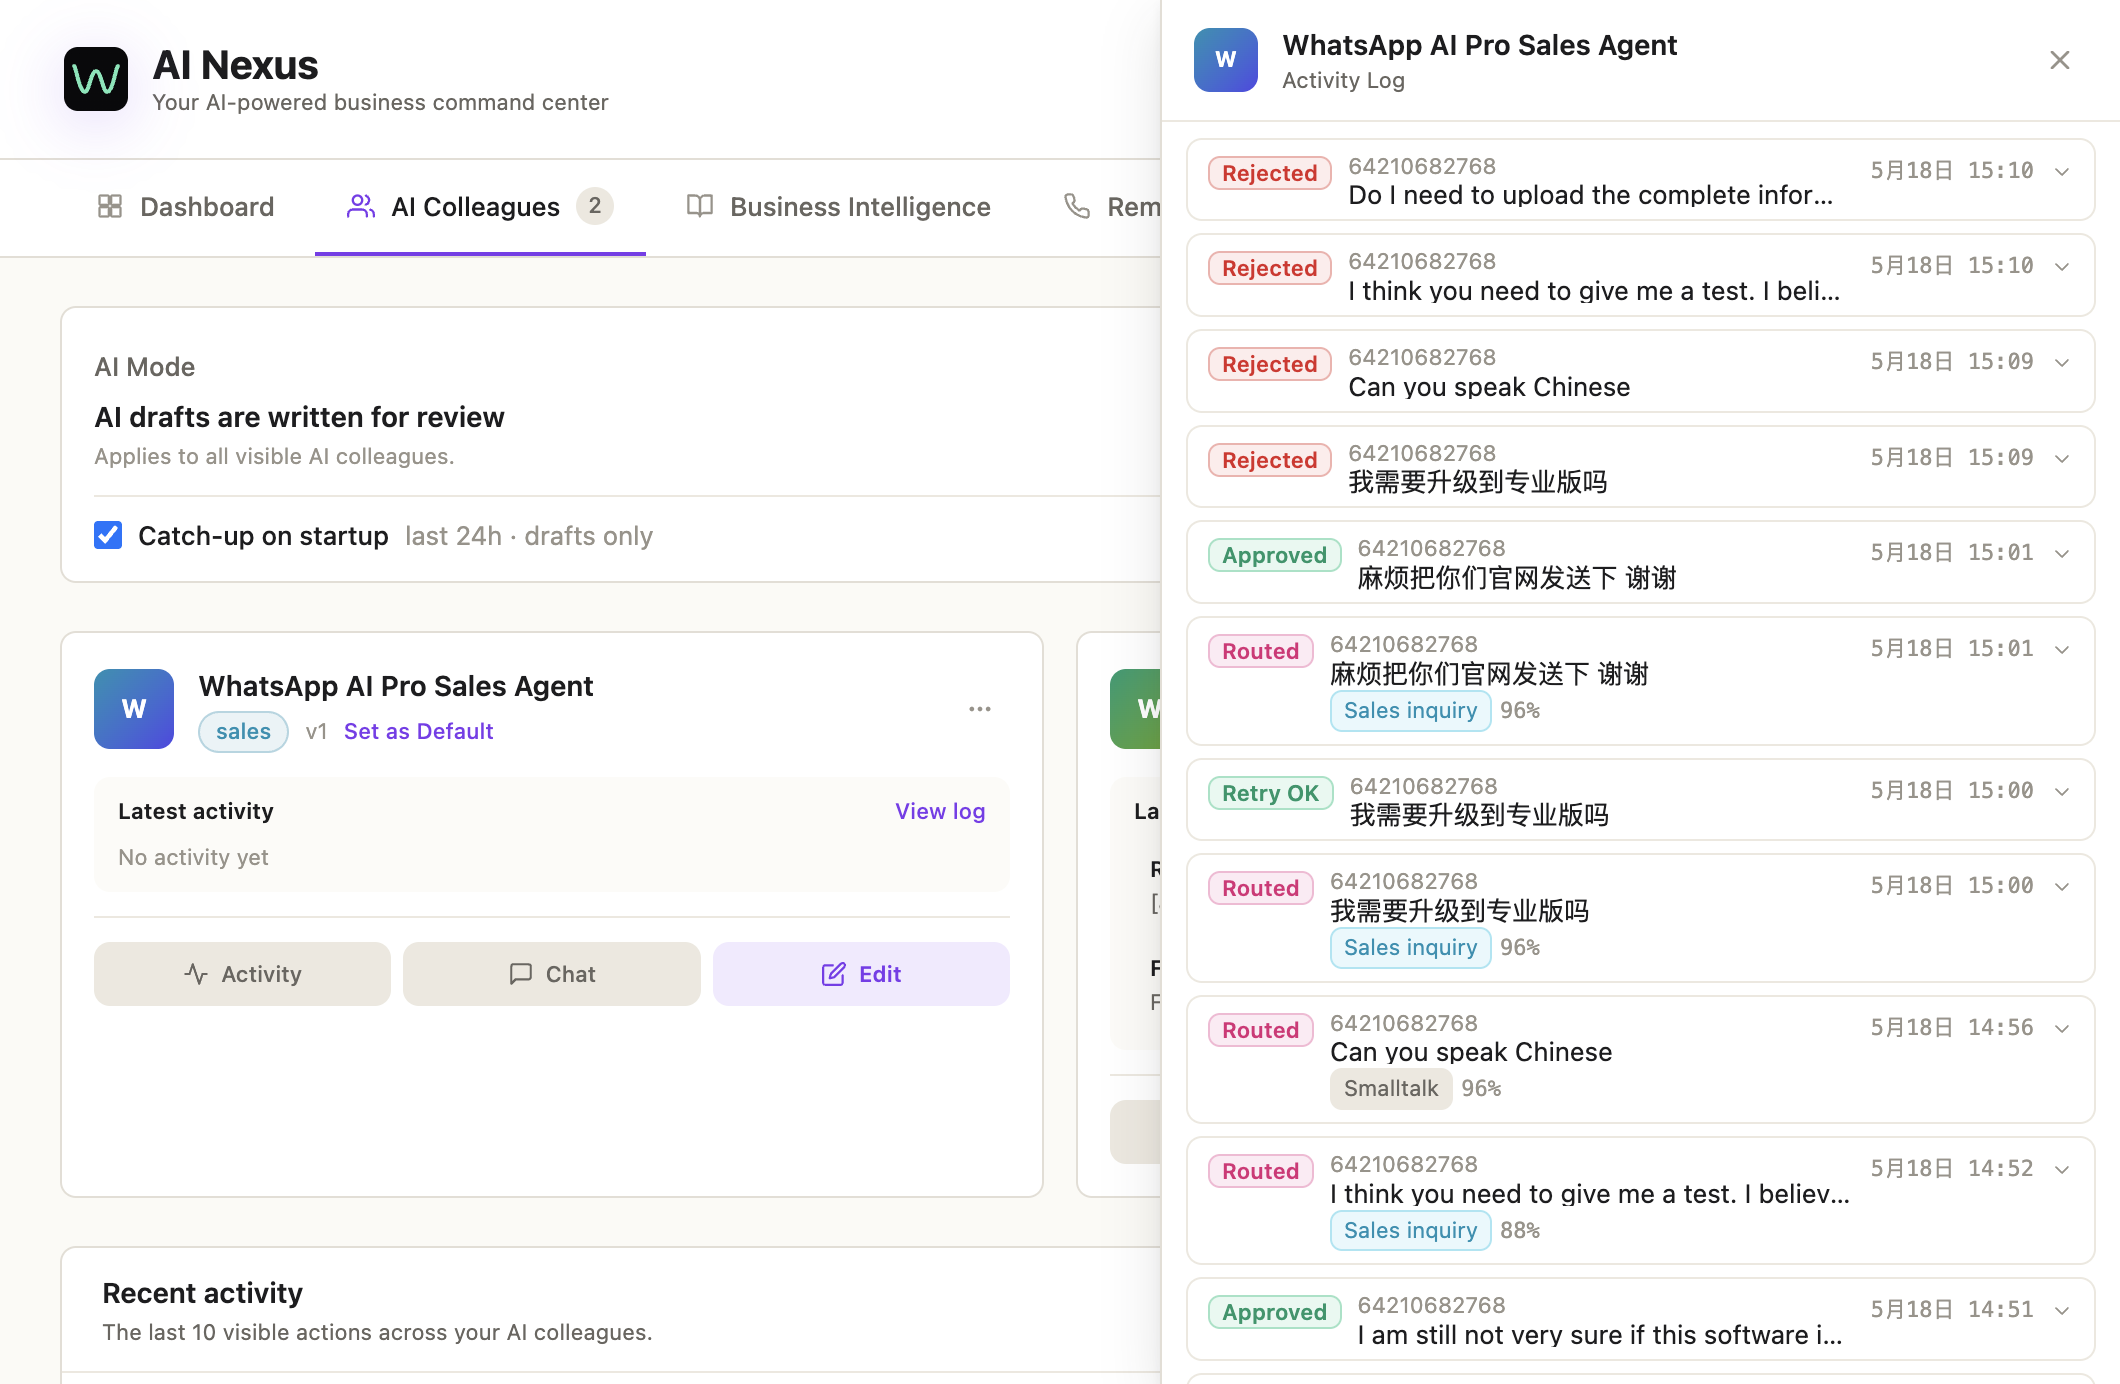Expand the Routed 15:01 entry chevron
Screen dimensions: 2120x1384
click(2062, 650)
